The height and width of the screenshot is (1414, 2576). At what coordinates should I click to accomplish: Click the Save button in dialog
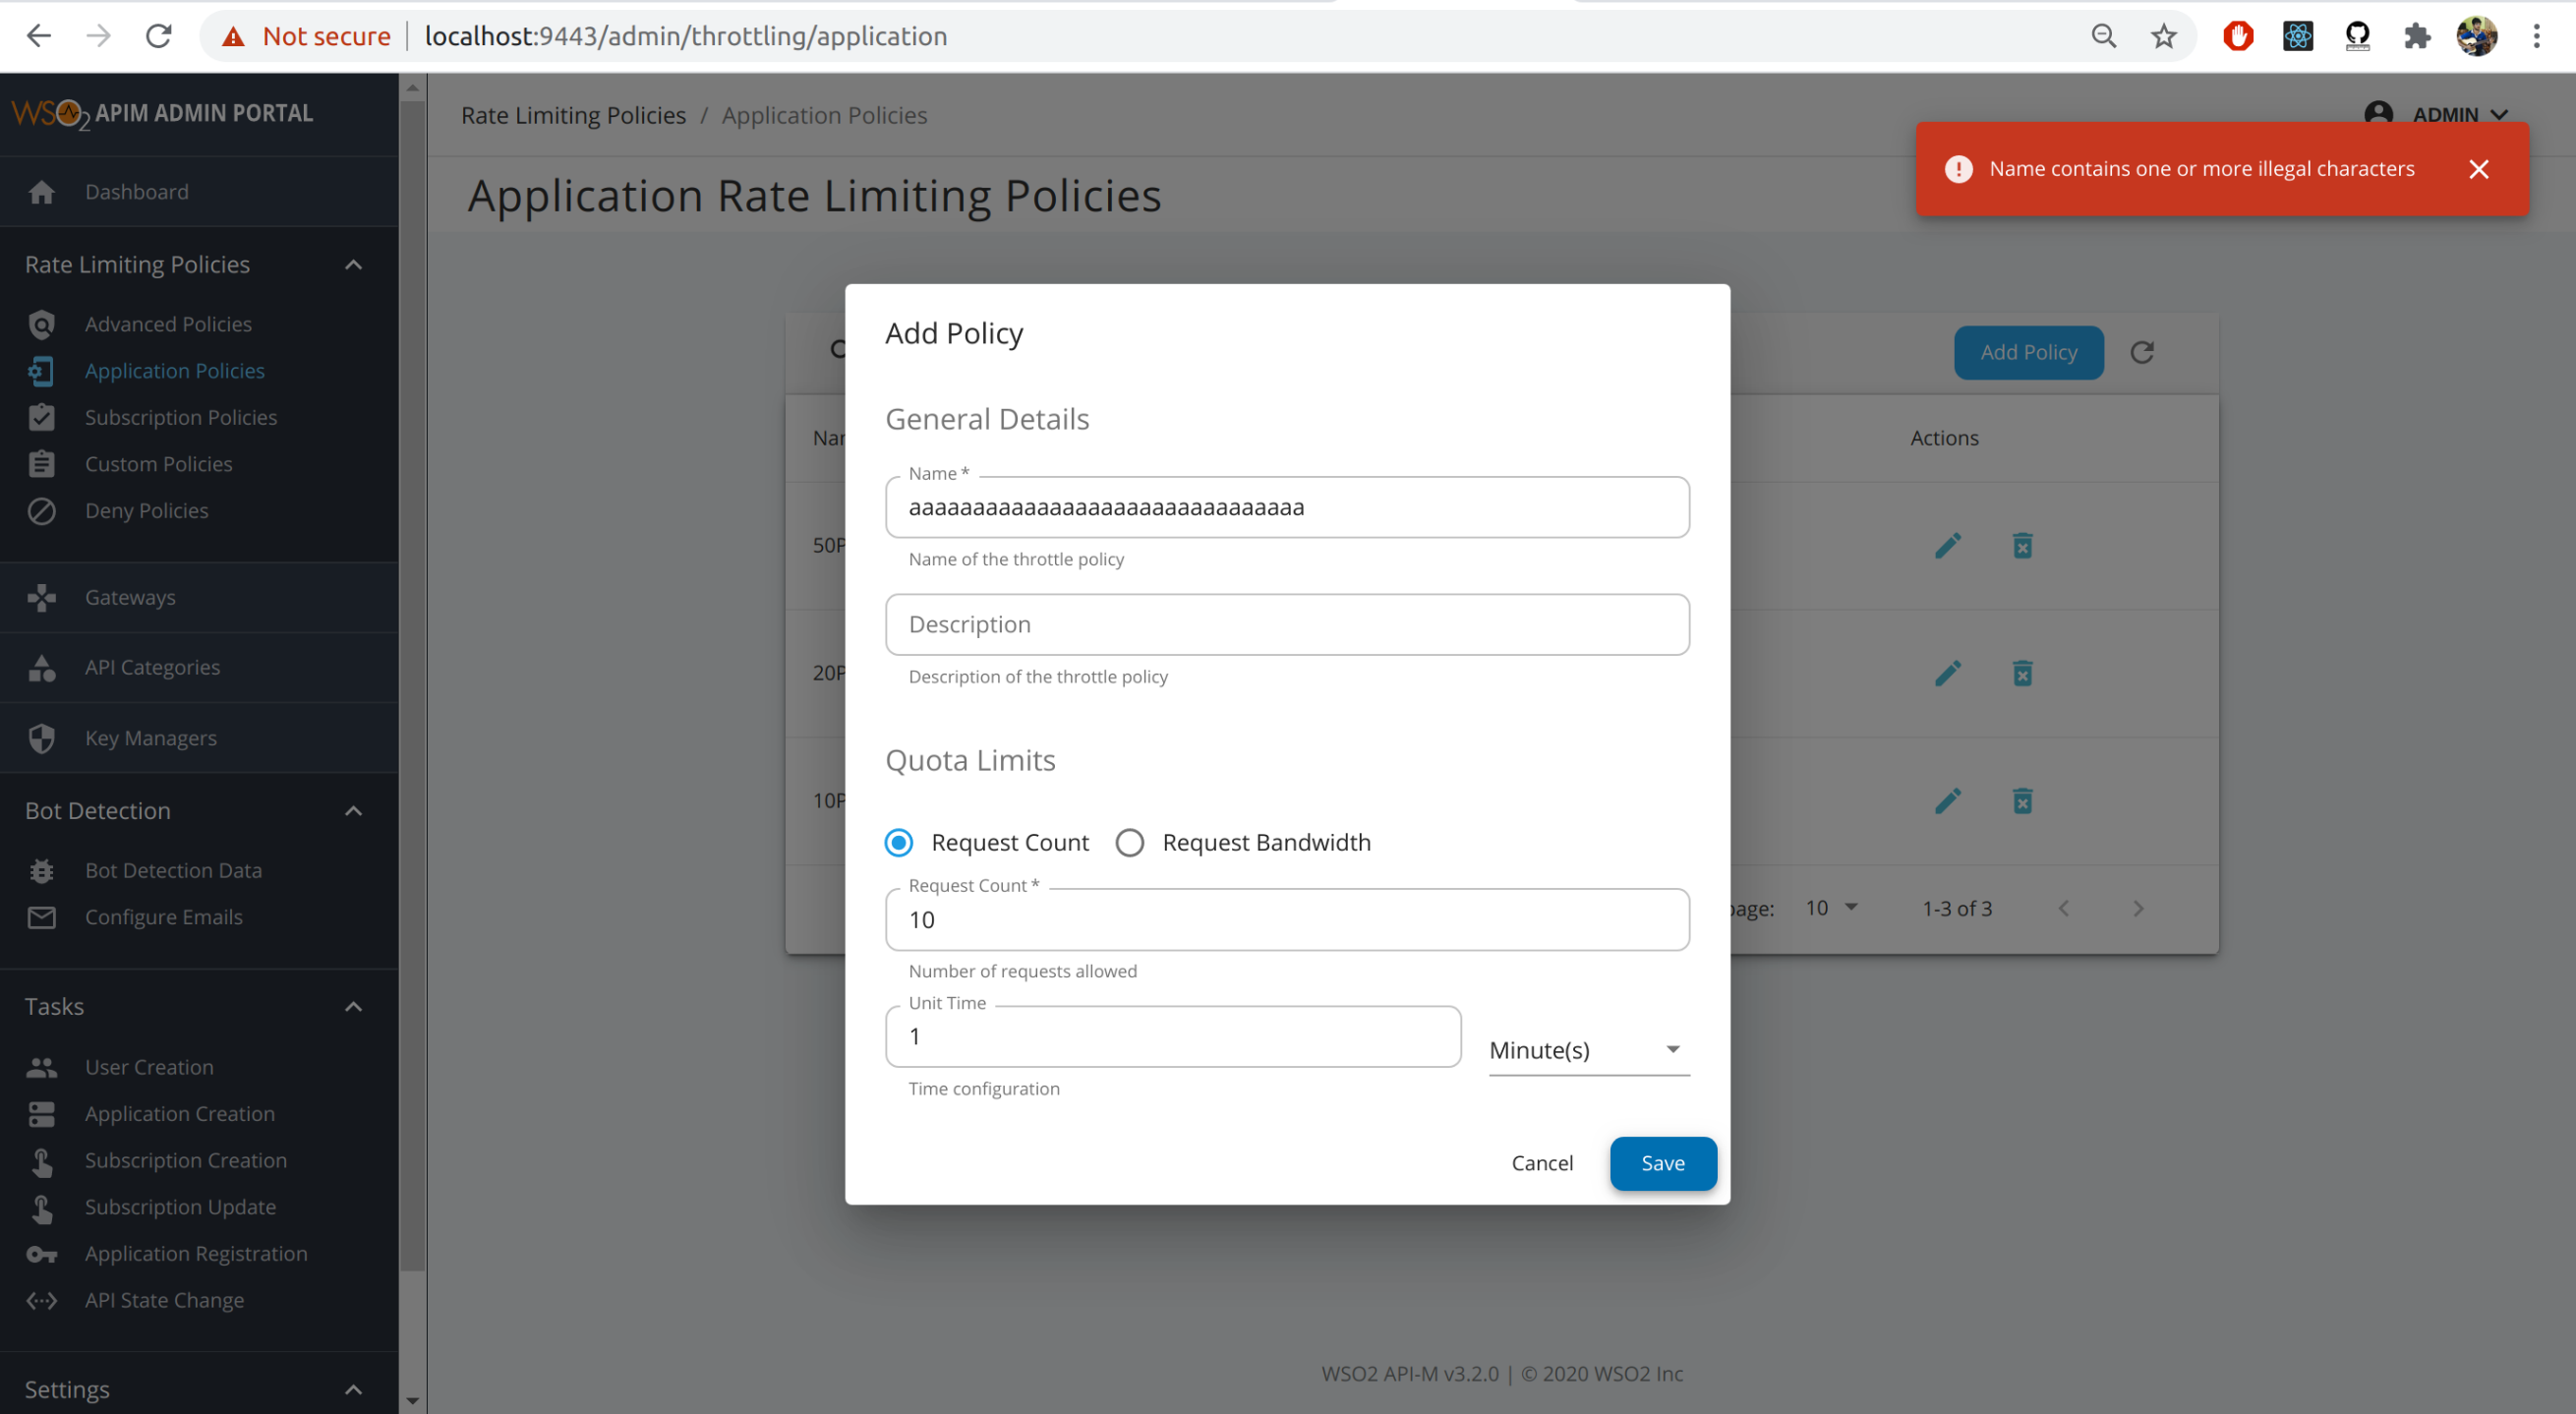(1662, 1163)
